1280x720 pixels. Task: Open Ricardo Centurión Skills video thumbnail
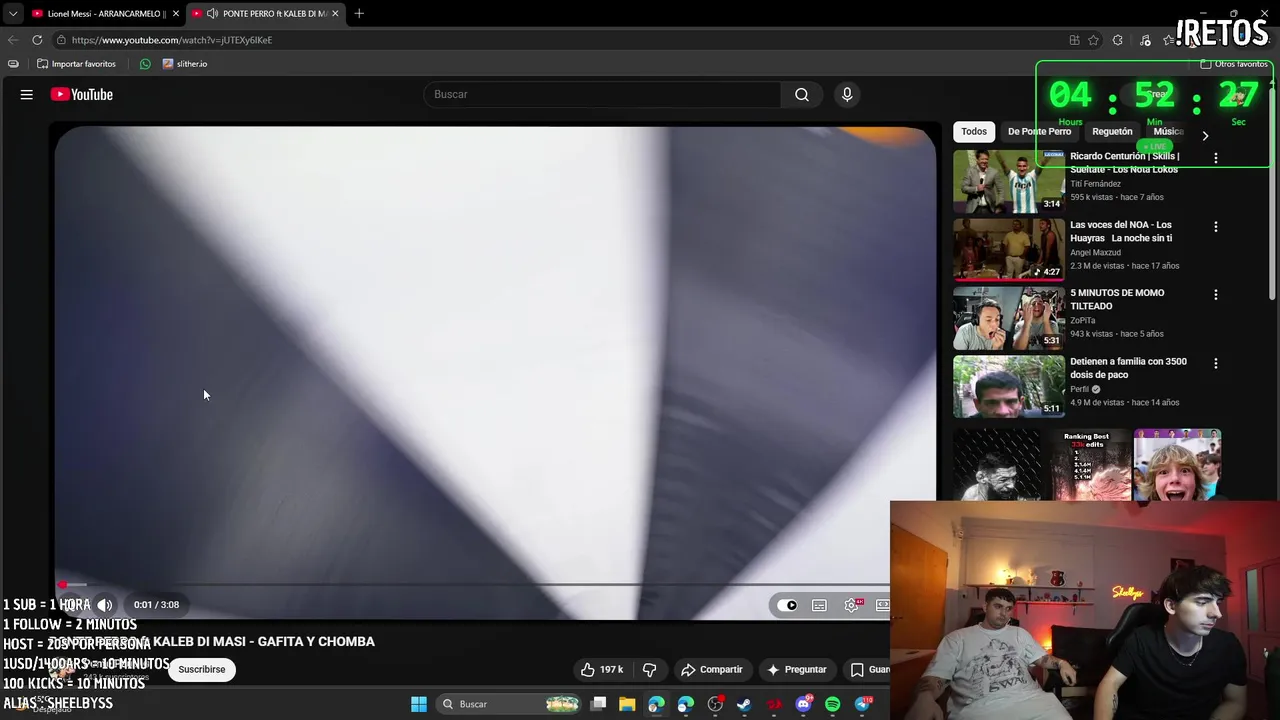1009,181
